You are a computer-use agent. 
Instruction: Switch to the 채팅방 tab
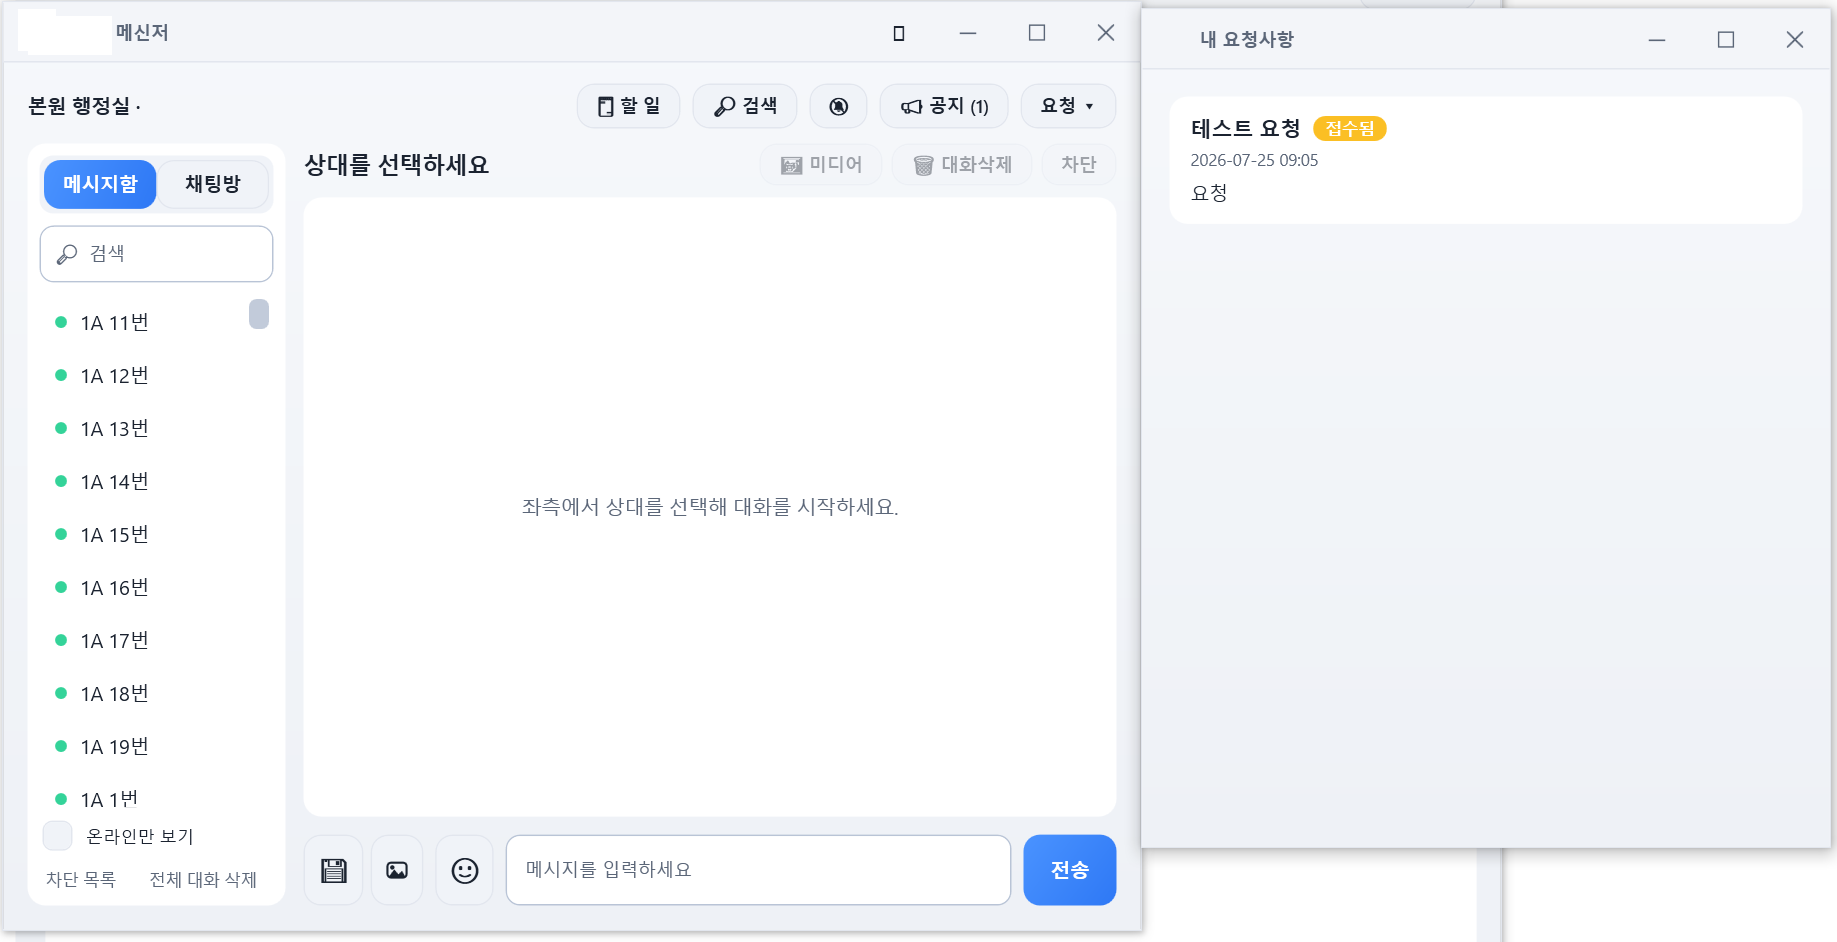pyautogui.click(x=213, y=184)
